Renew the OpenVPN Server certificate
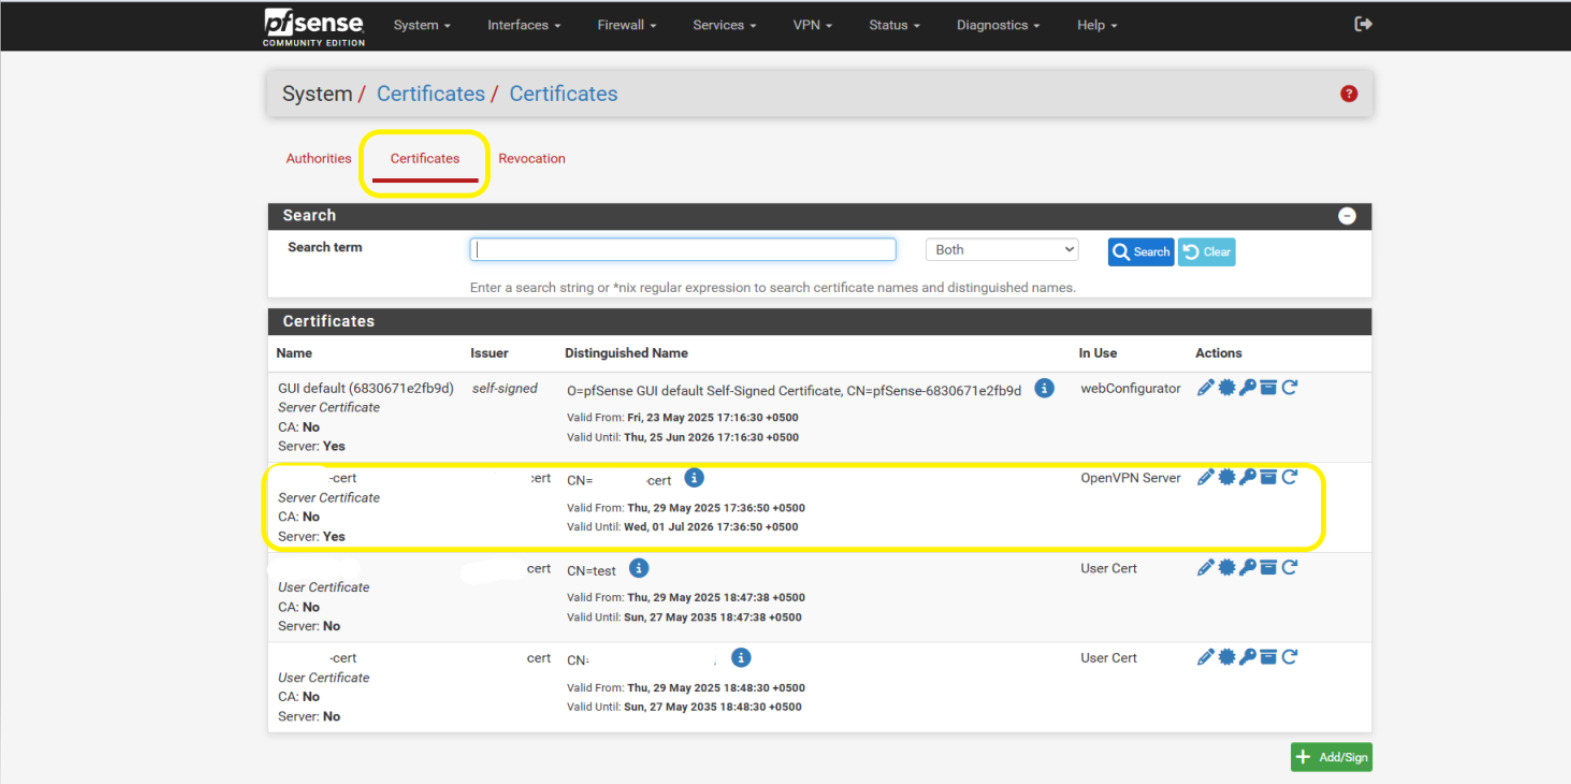This screenshot has width=1571, height=784. 1289,478
